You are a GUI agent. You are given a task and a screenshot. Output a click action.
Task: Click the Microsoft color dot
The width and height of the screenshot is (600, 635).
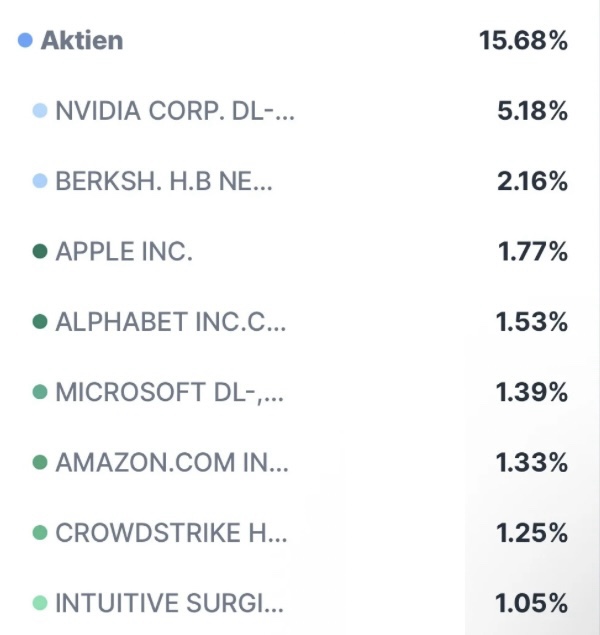pyautogui.click(x=40, y=392)
